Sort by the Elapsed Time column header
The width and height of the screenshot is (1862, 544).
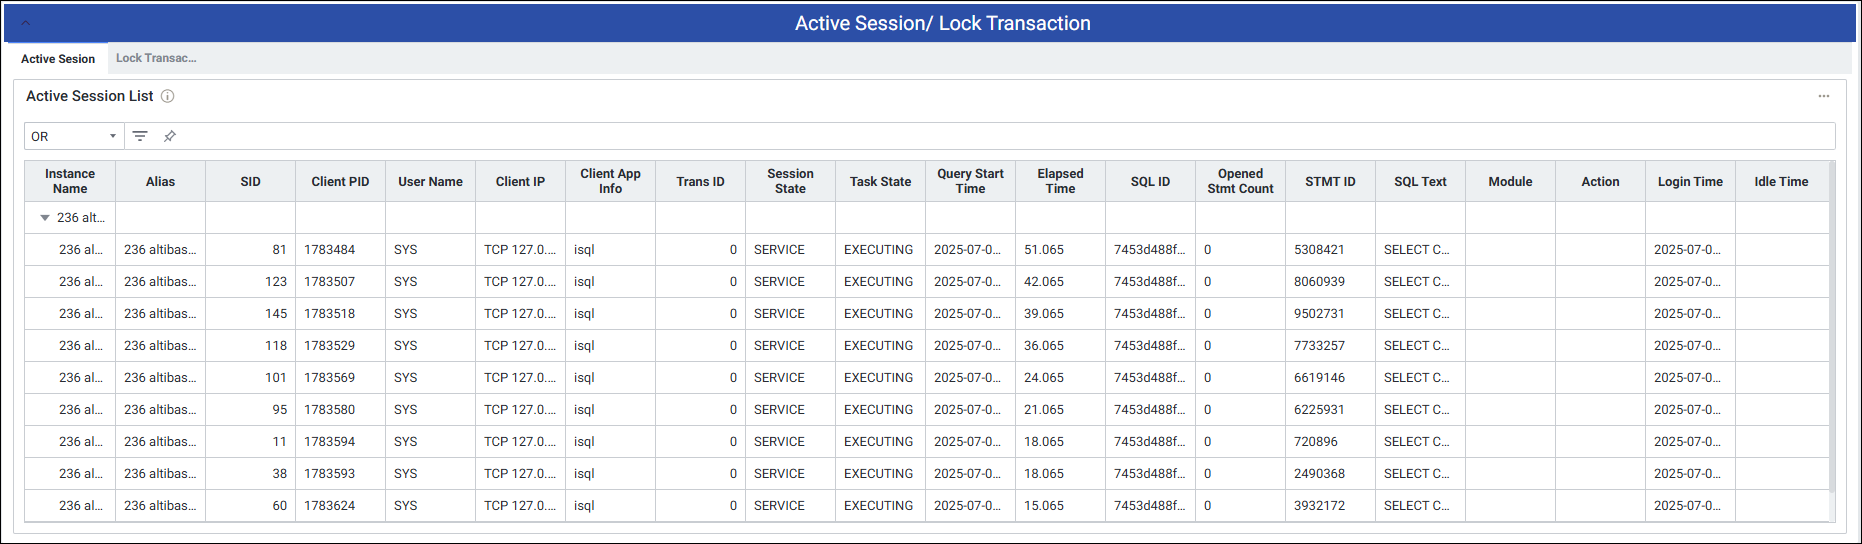pyautogui.click(x=1060, y=181)
